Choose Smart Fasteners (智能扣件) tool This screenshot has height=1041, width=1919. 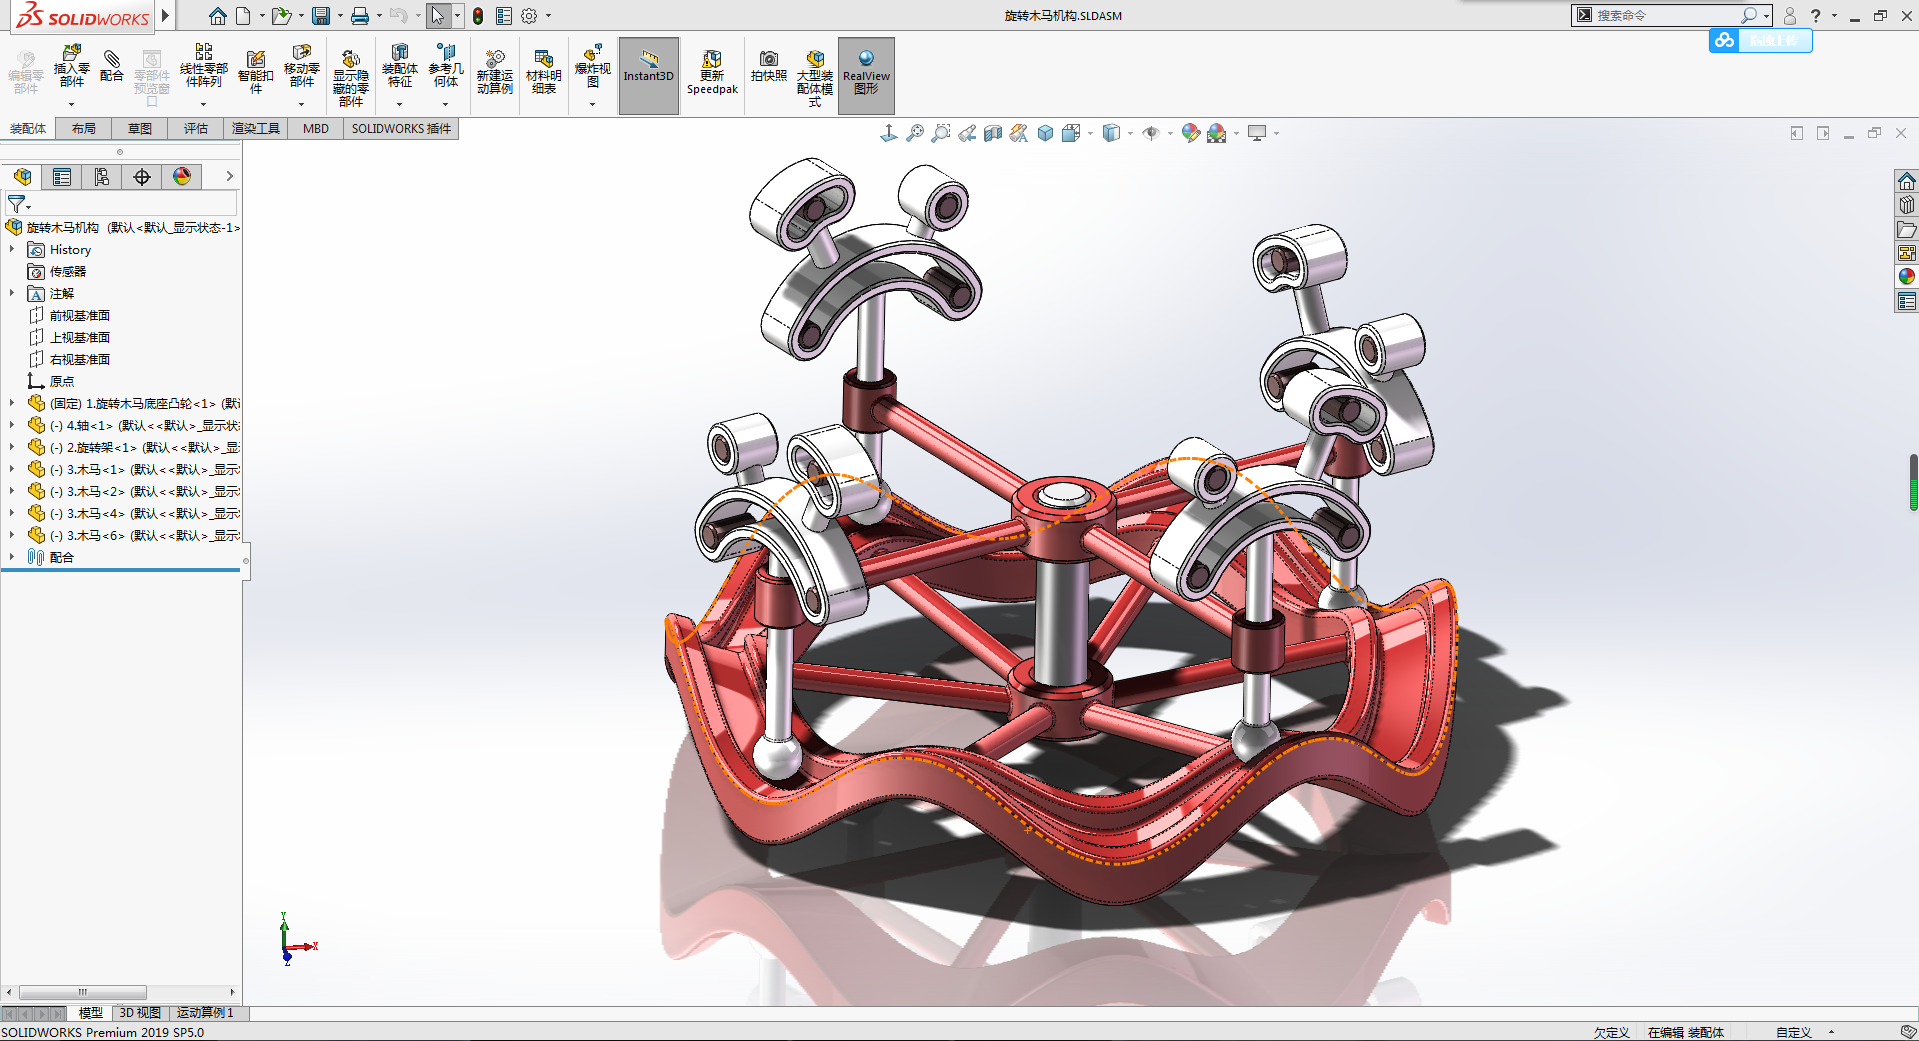coord(255,72)
